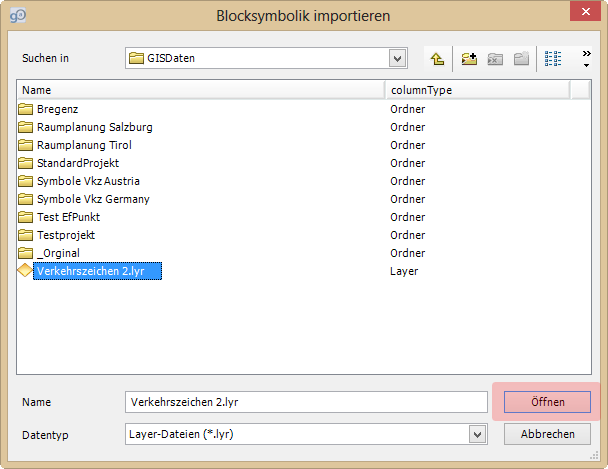Change the file list view mode

pyautogui.click(x=553, y=59)
